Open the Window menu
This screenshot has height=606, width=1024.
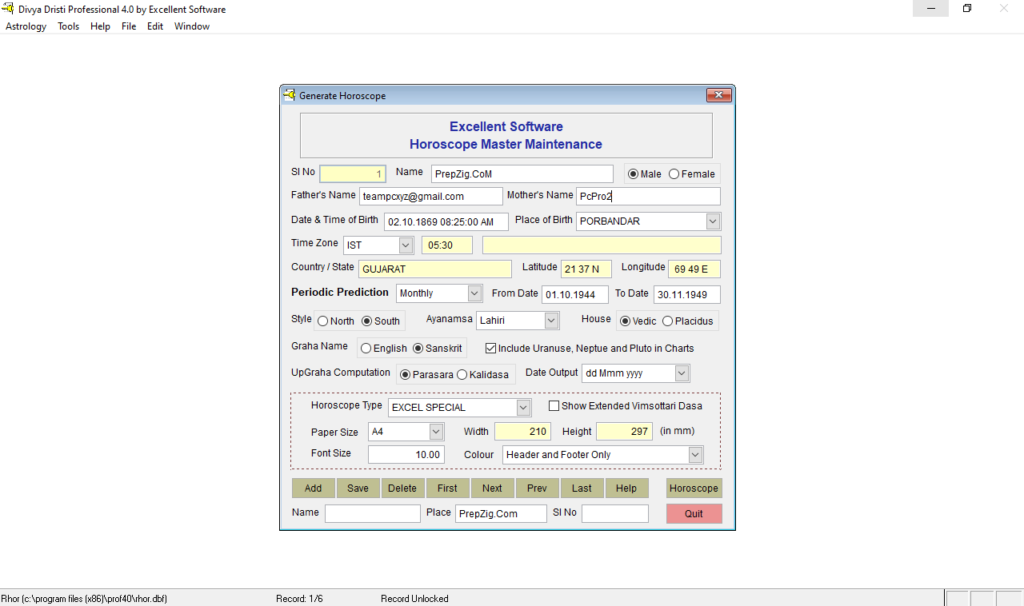click(192, 26)
